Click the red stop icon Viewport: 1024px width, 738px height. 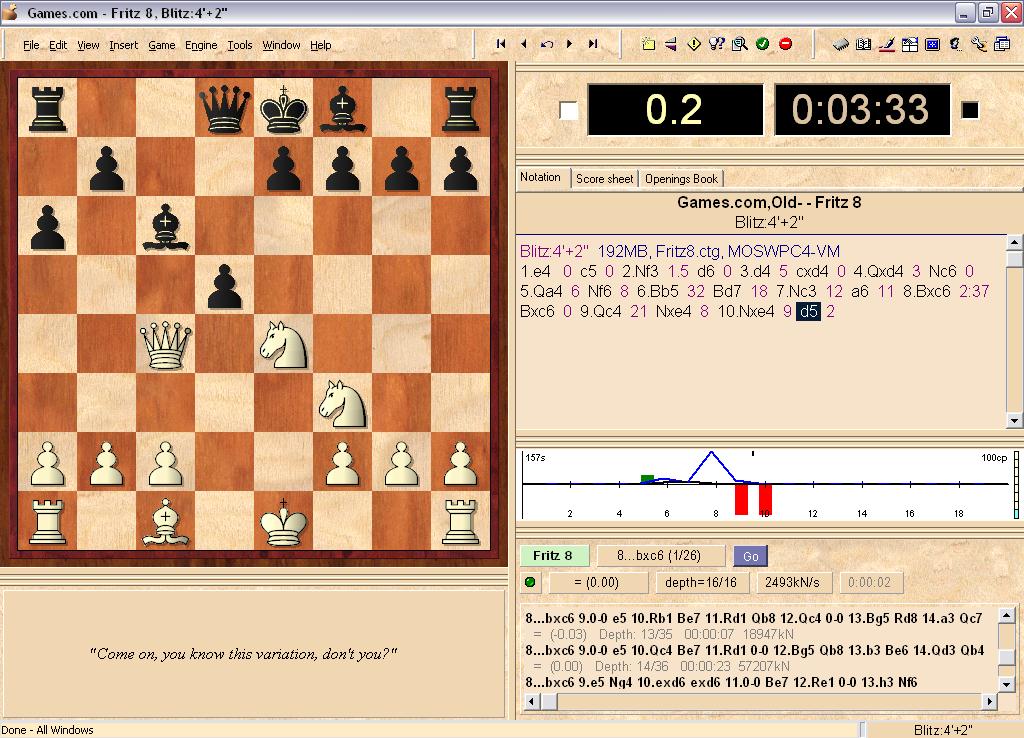(x=786, y=44)
